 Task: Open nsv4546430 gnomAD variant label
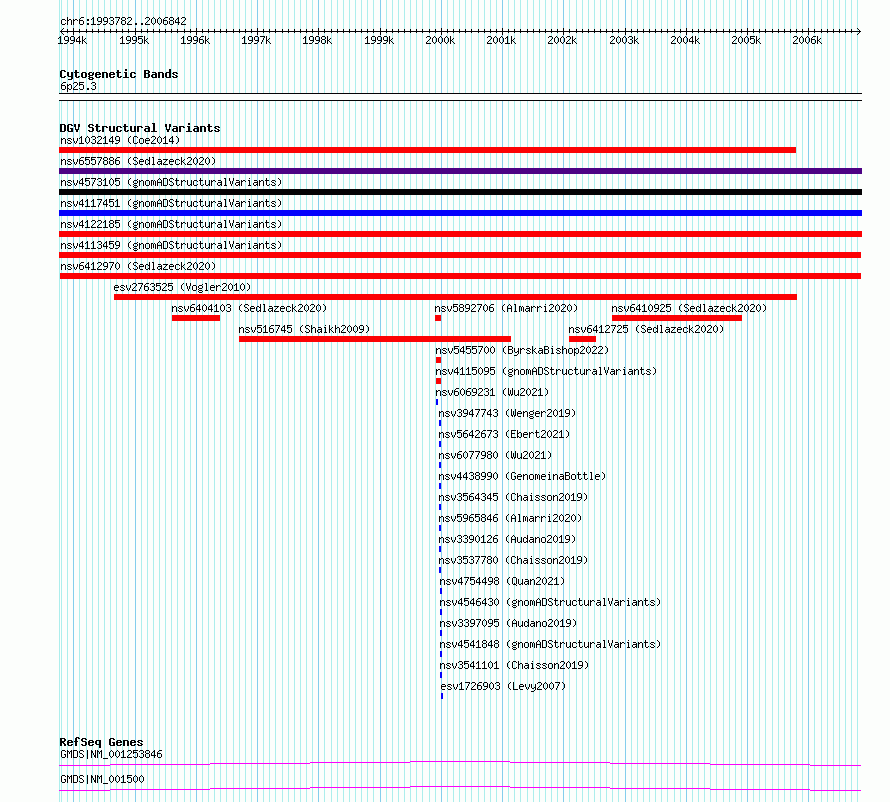click(550, 602)
